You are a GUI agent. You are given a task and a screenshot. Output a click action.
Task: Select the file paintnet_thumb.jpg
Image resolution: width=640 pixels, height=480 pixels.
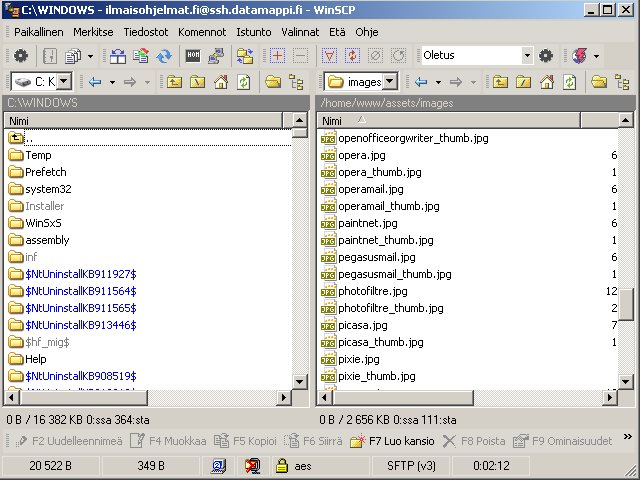click(x=377, y=240)
